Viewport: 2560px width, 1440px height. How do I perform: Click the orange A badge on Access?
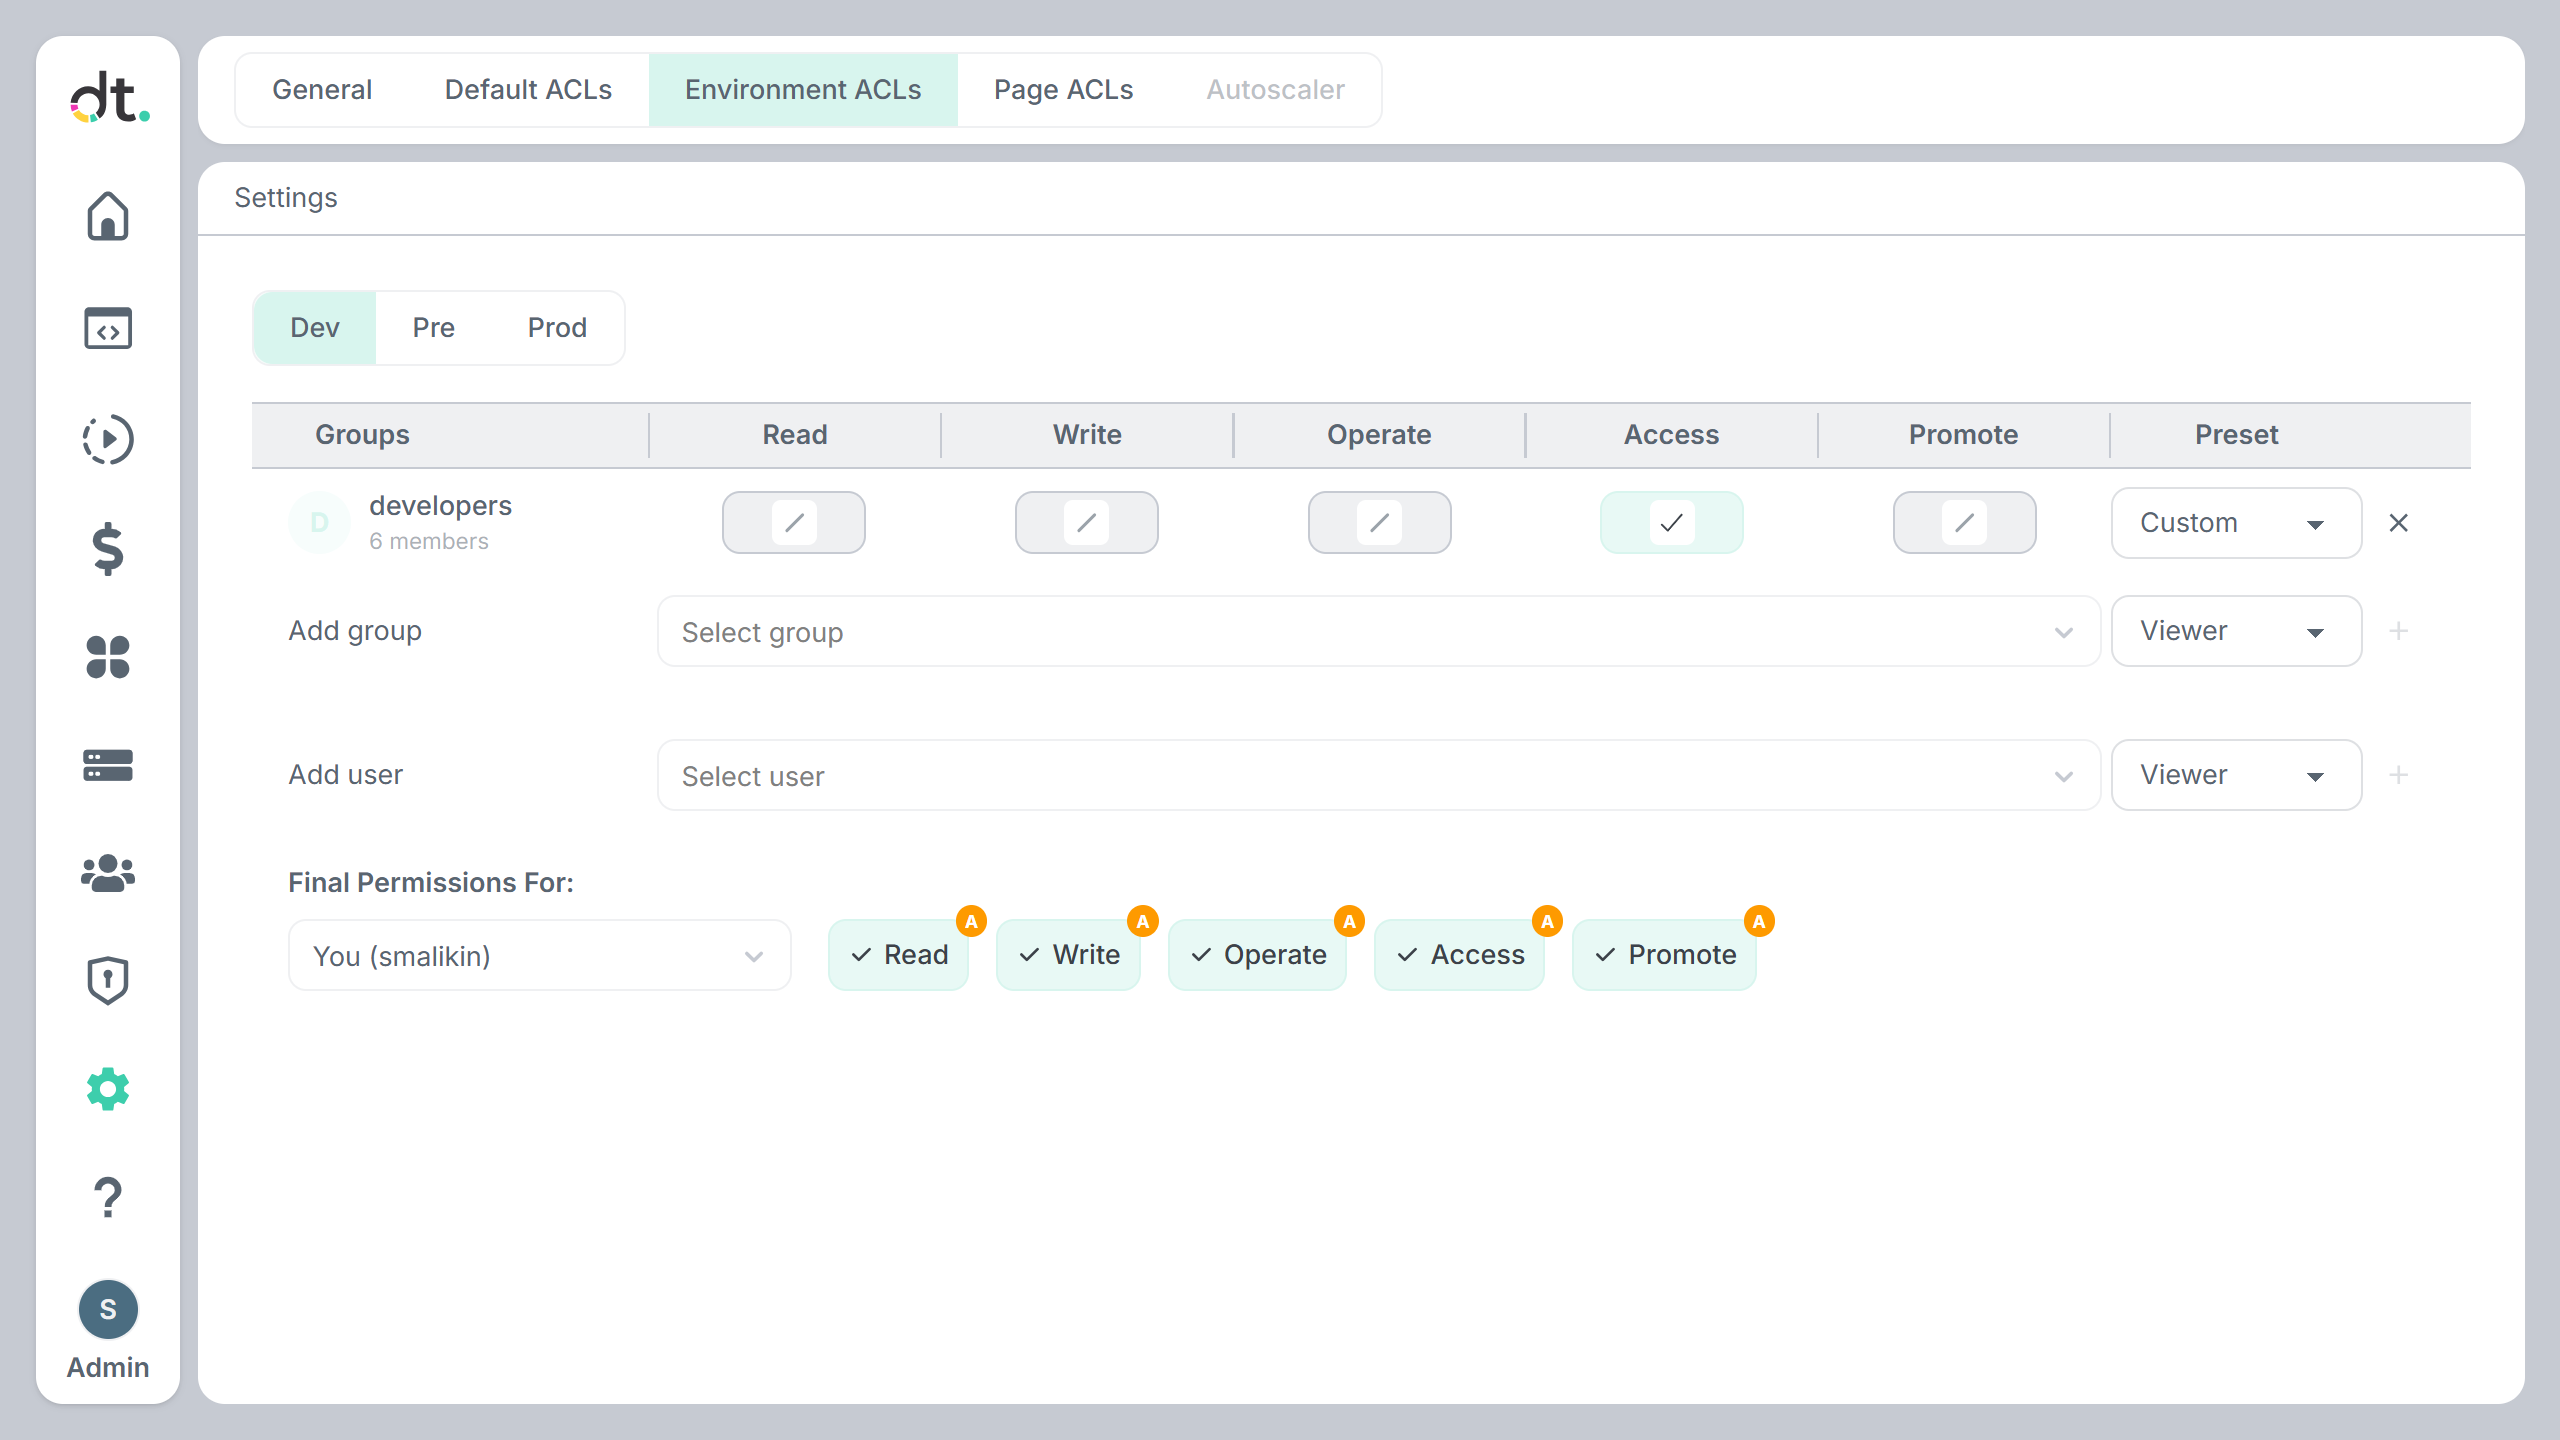[1547, 921]
